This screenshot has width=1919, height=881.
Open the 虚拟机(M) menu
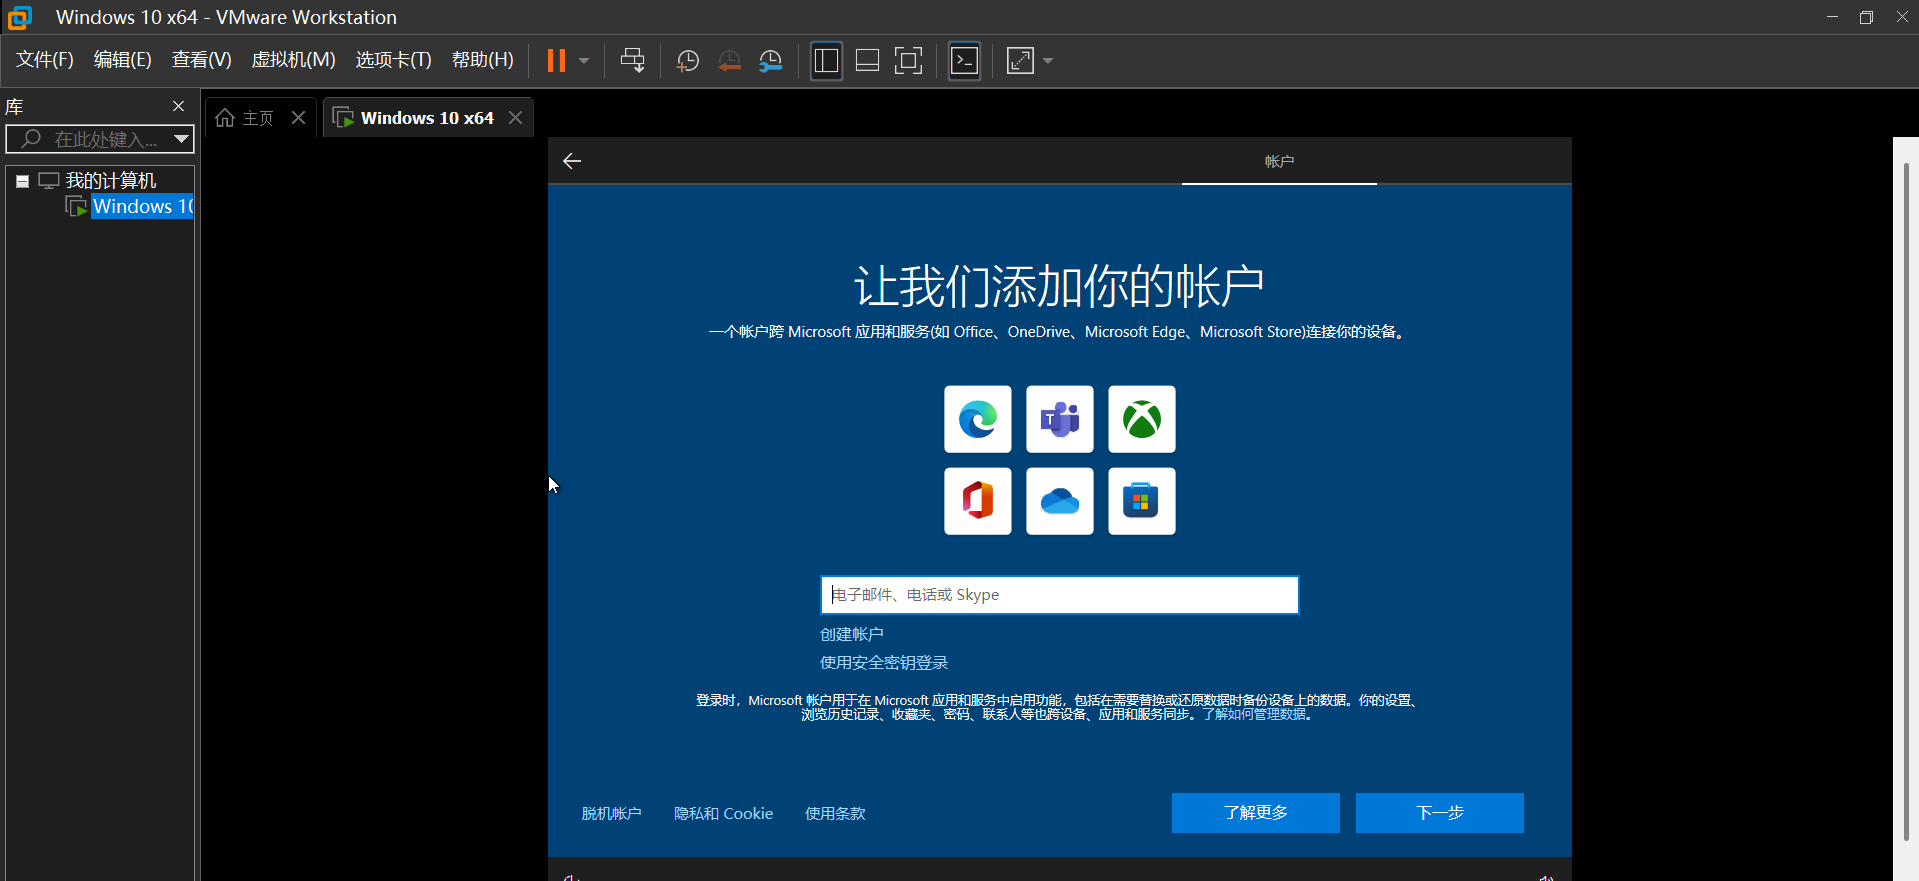coord(293,60)
